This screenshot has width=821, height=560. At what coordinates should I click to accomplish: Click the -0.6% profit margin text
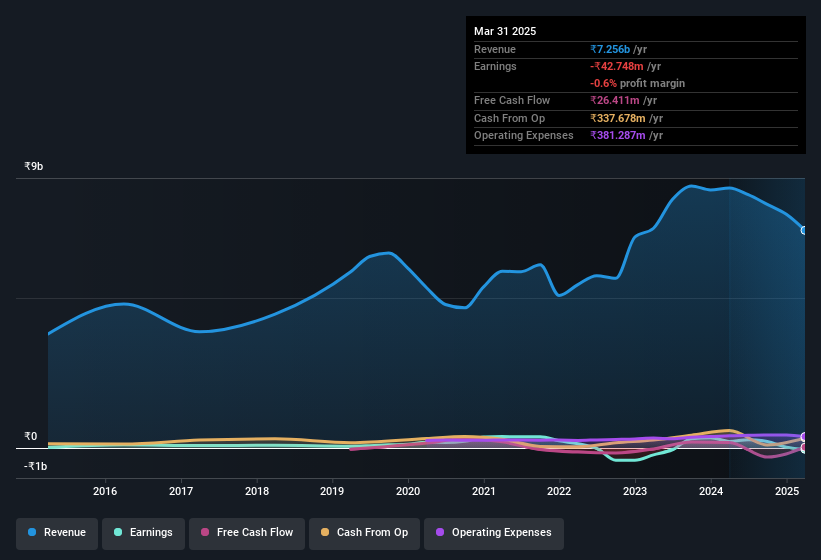pyautogui.click(x=637, y=83)
